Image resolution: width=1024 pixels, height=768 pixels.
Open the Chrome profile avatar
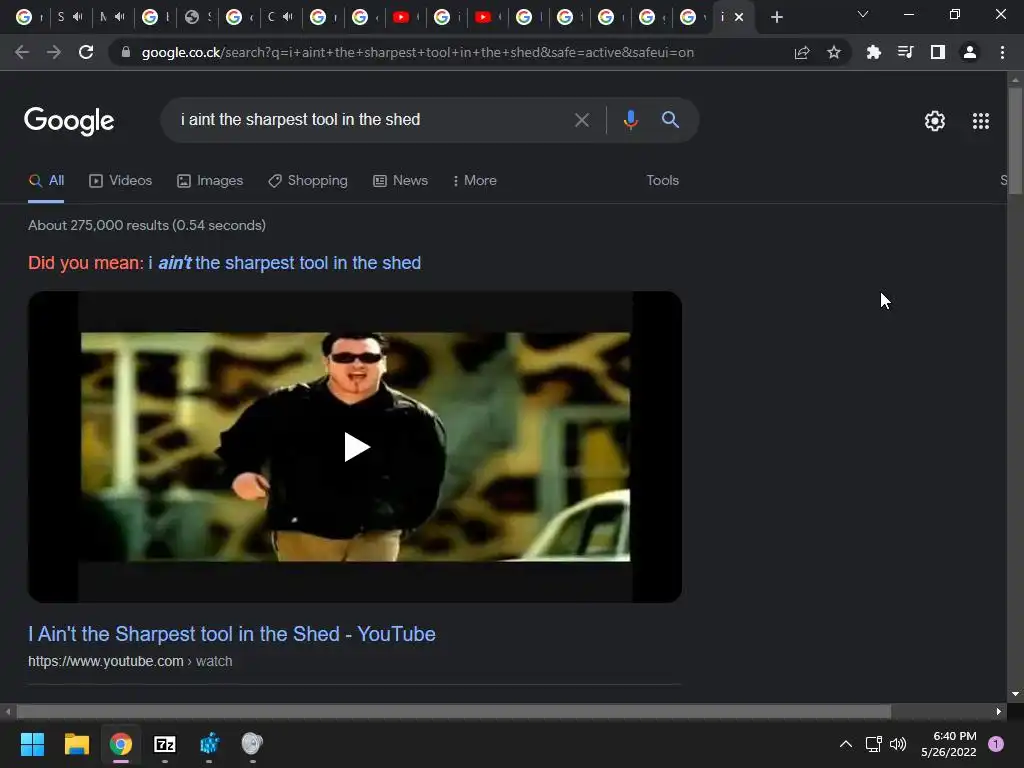(x=970, y=52)
